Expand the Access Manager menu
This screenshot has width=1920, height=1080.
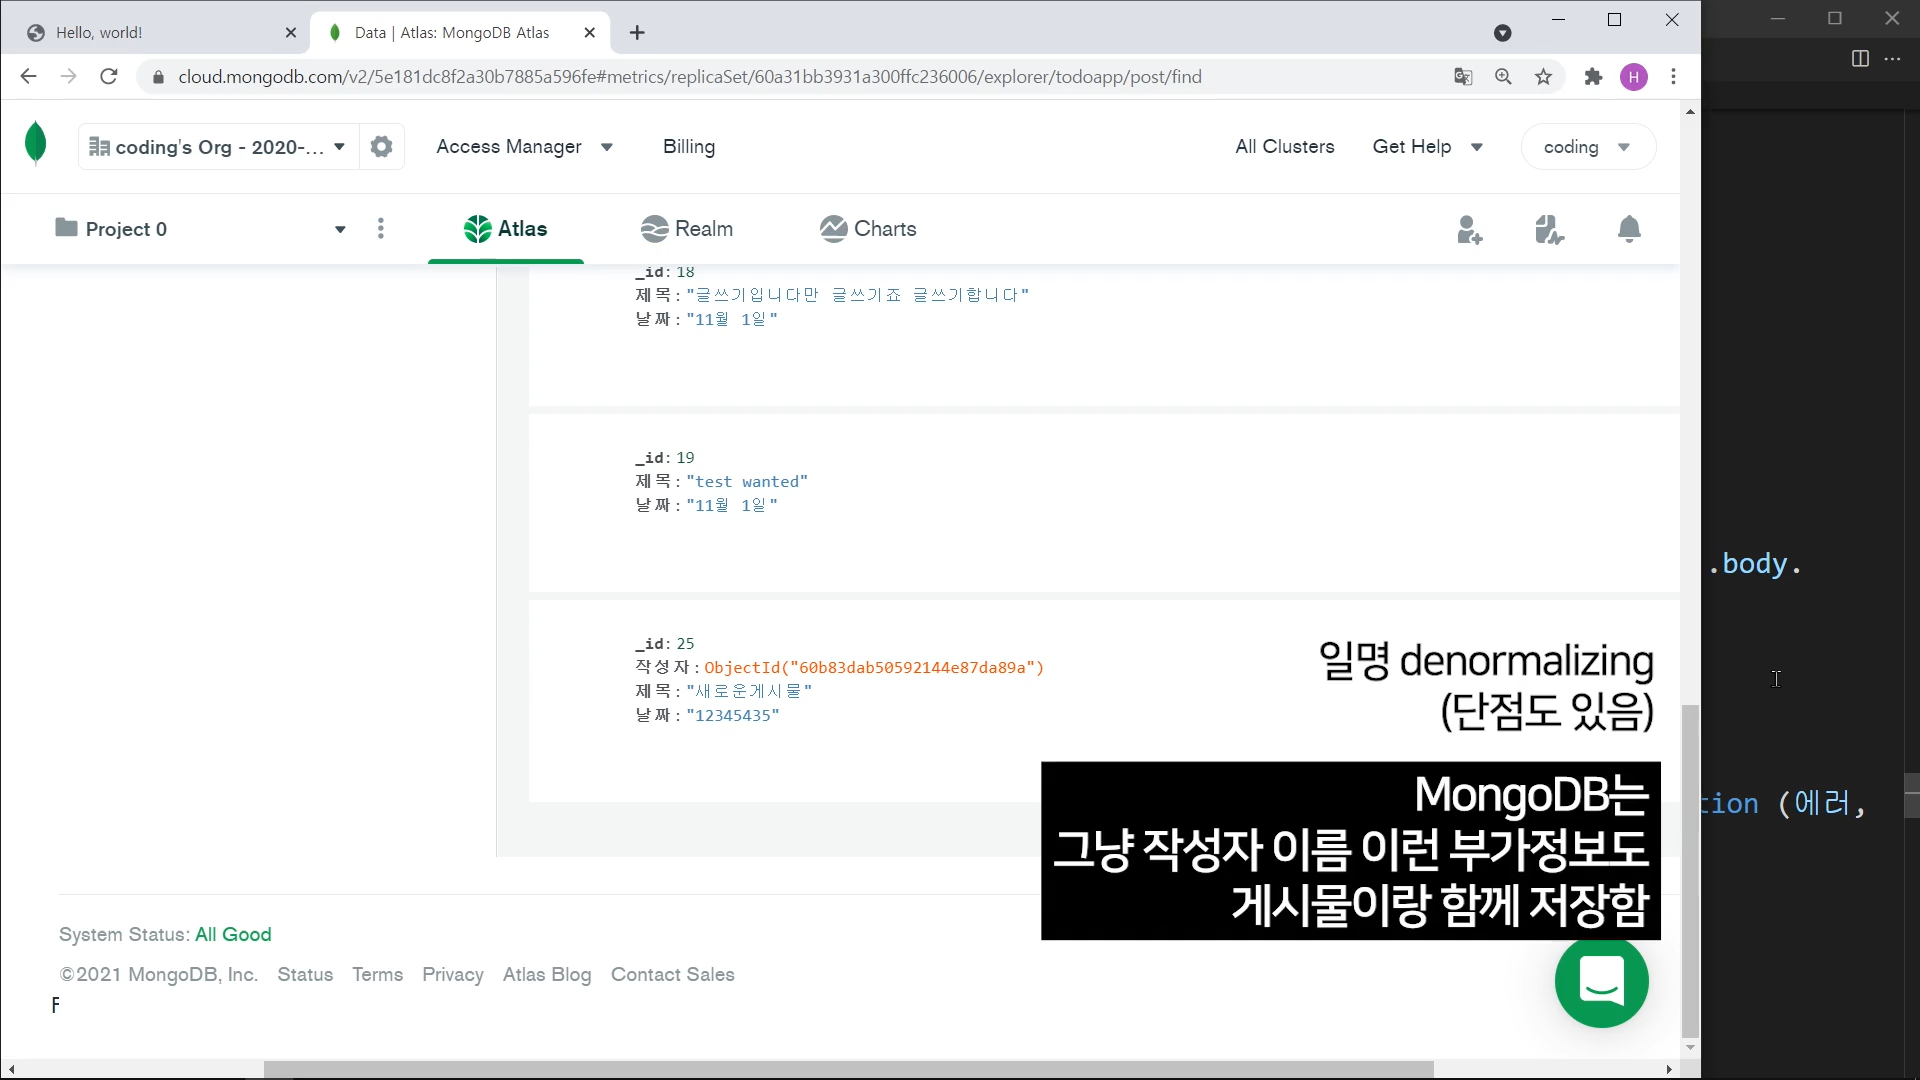click(524, 147)
